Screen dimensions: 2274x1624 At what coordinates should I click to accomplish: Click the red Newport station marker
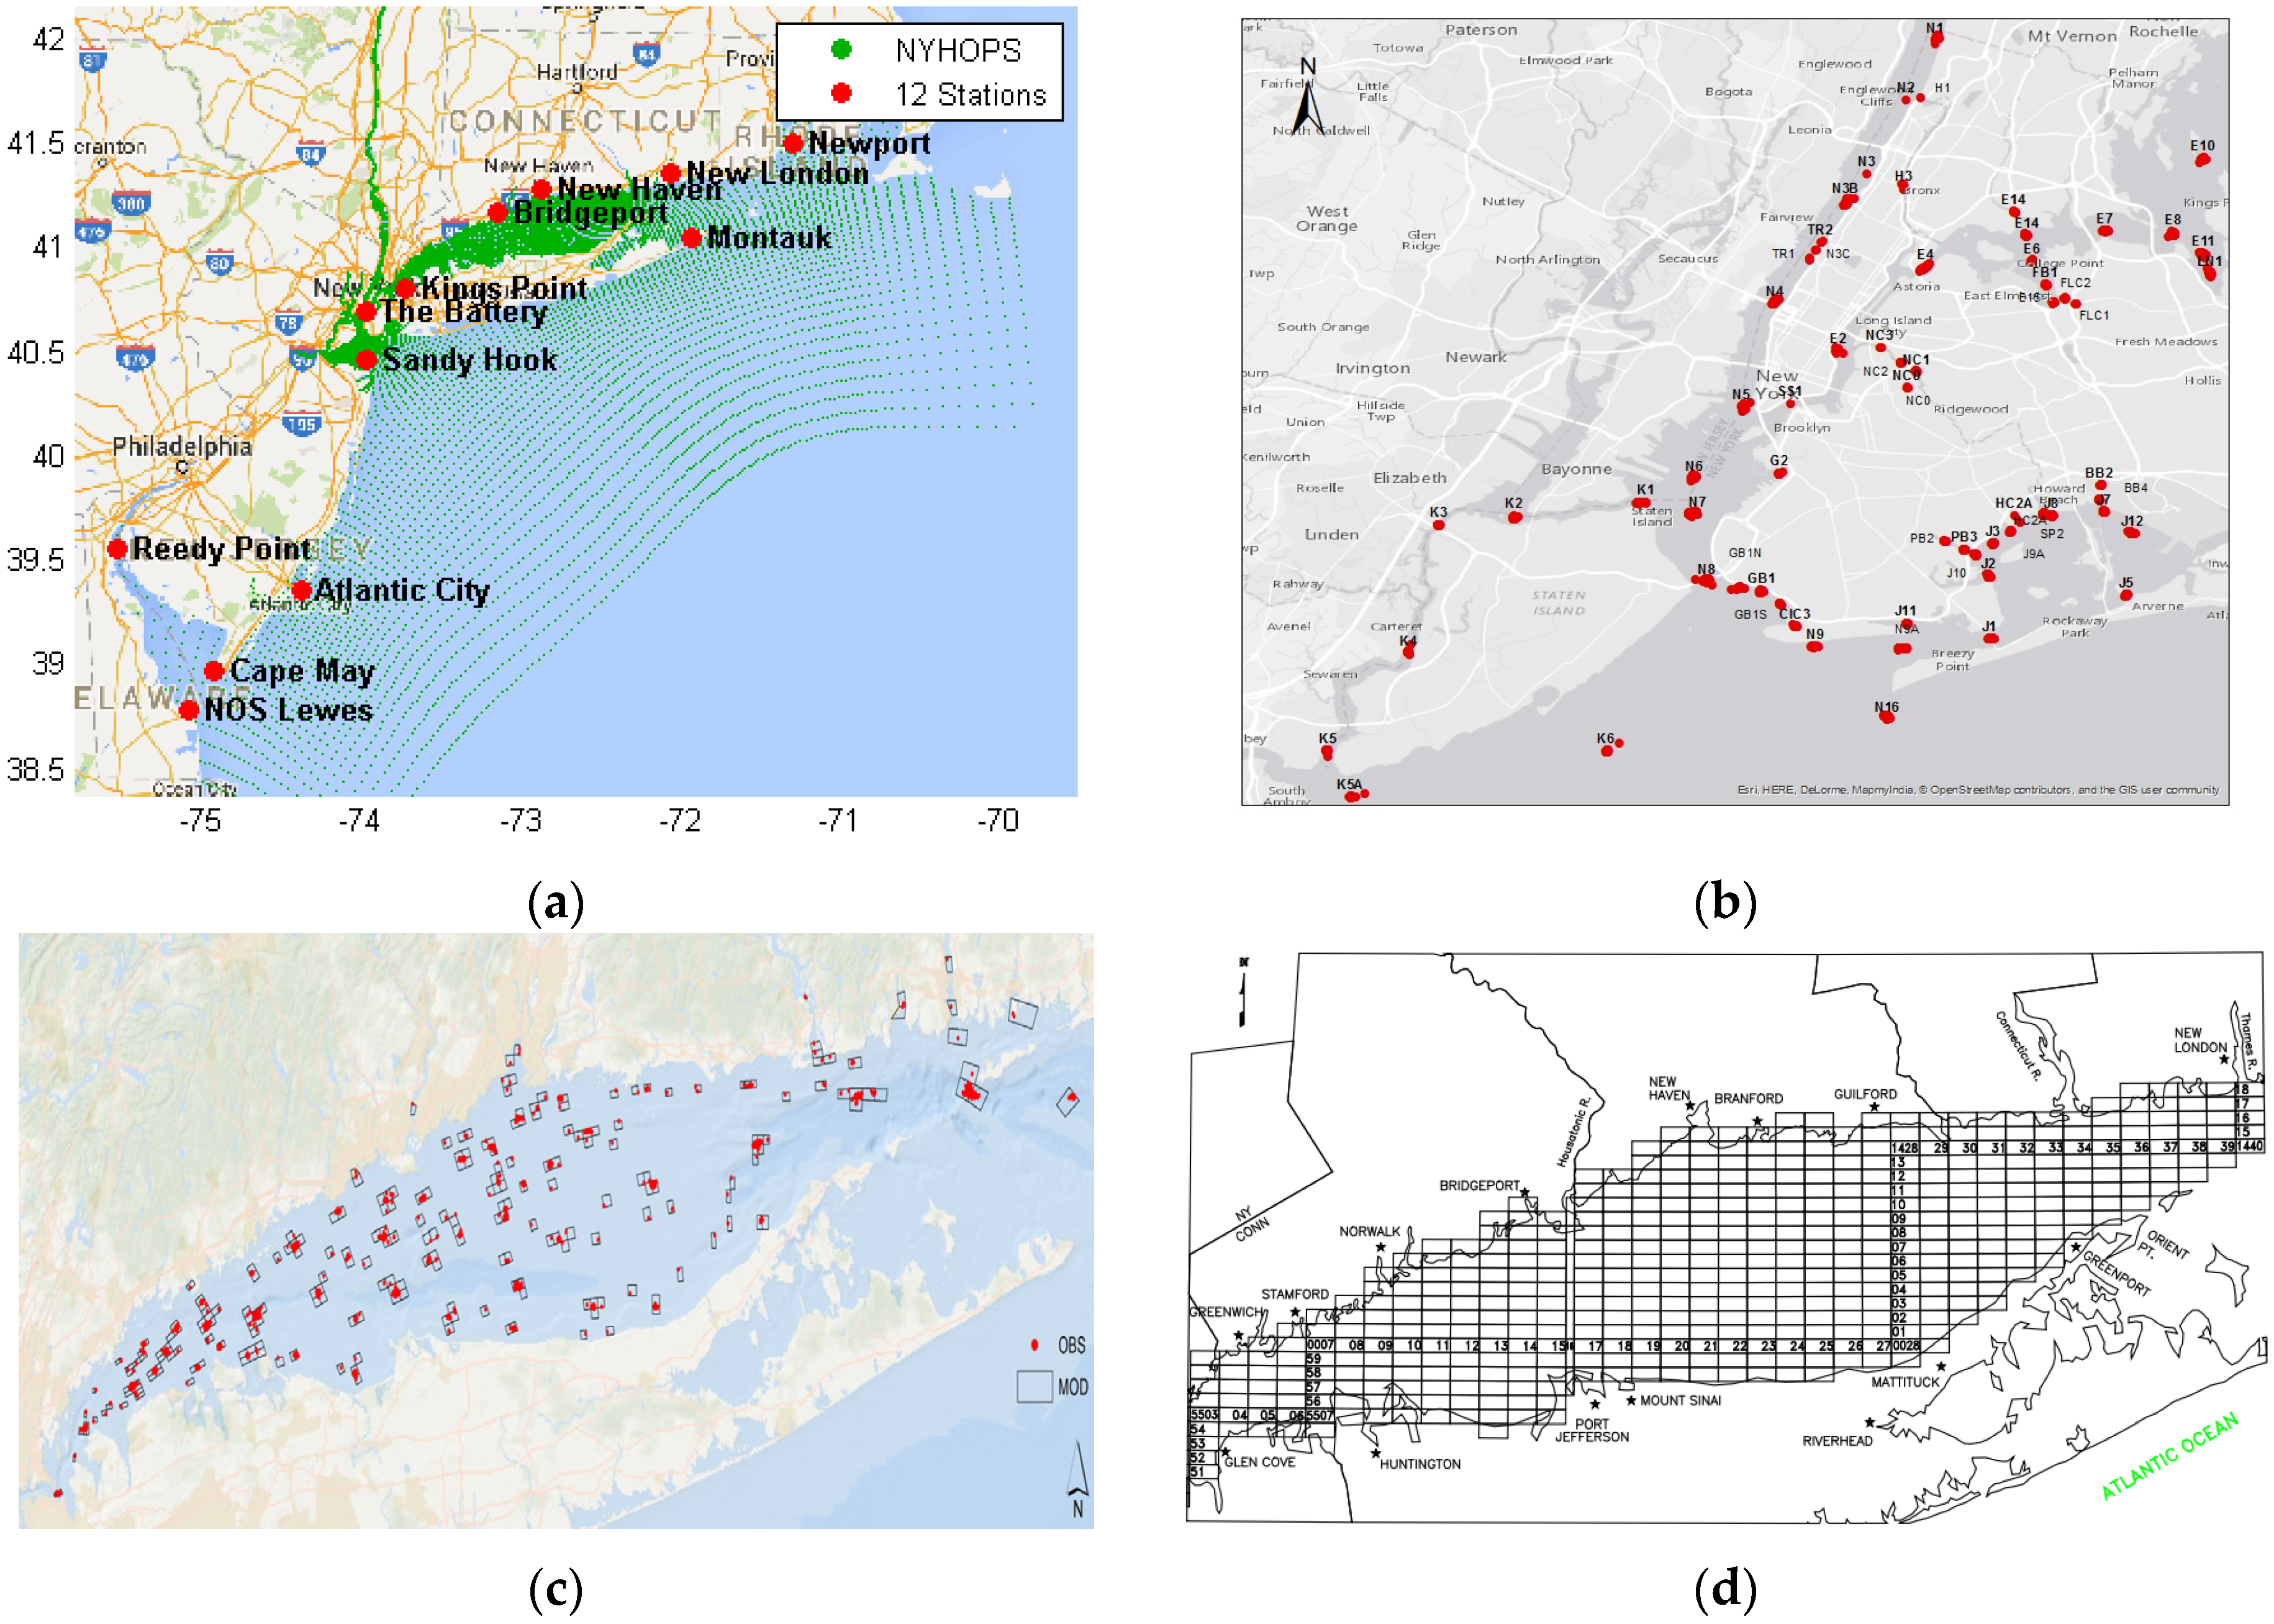792,143
